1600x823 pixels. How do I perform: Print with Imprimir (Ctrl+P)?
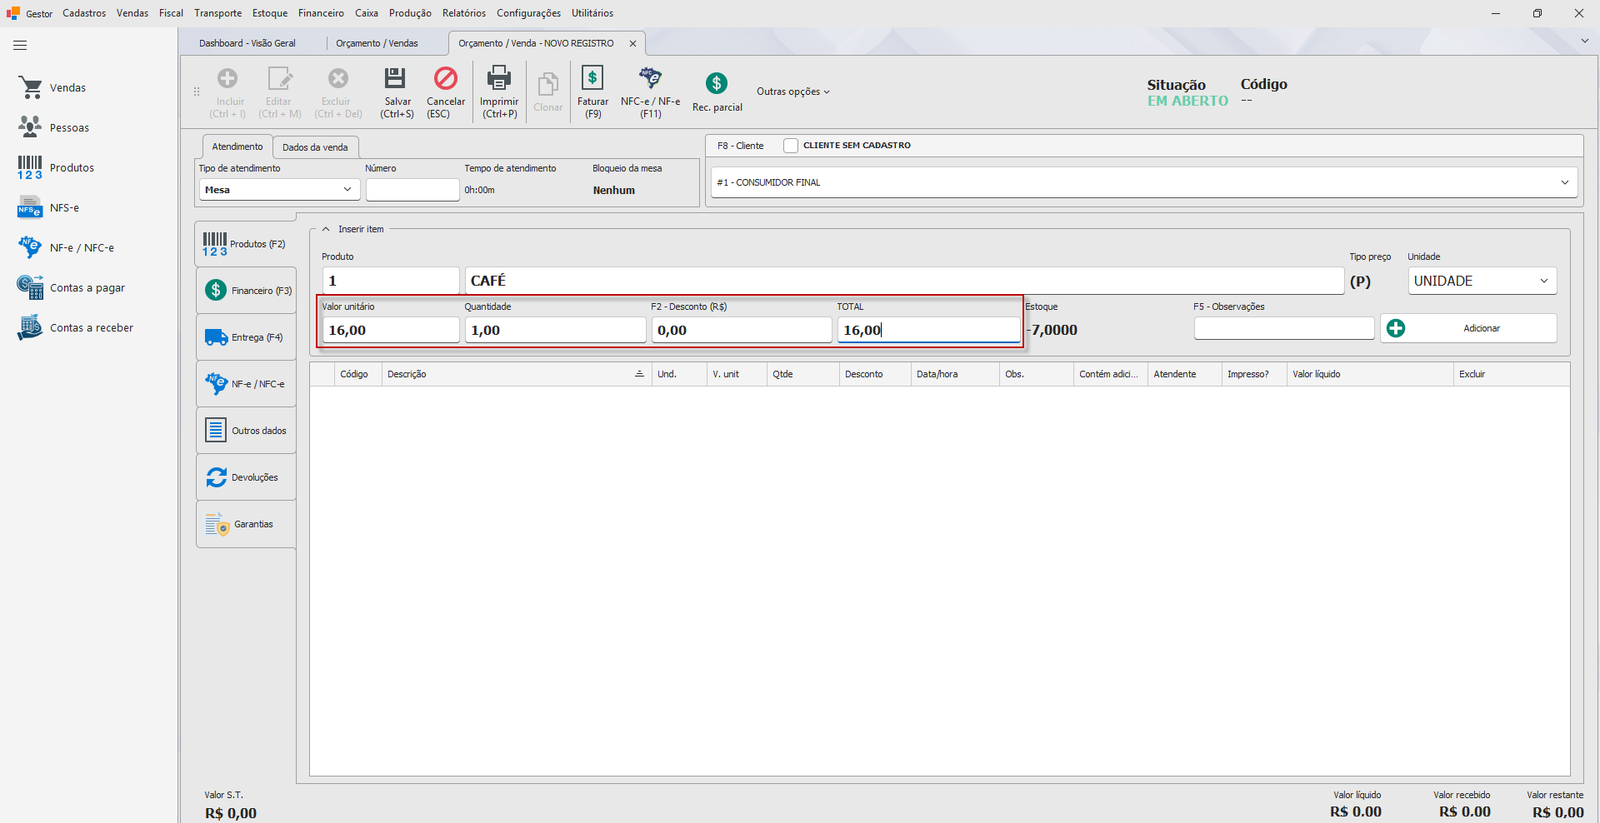(499, 93)
